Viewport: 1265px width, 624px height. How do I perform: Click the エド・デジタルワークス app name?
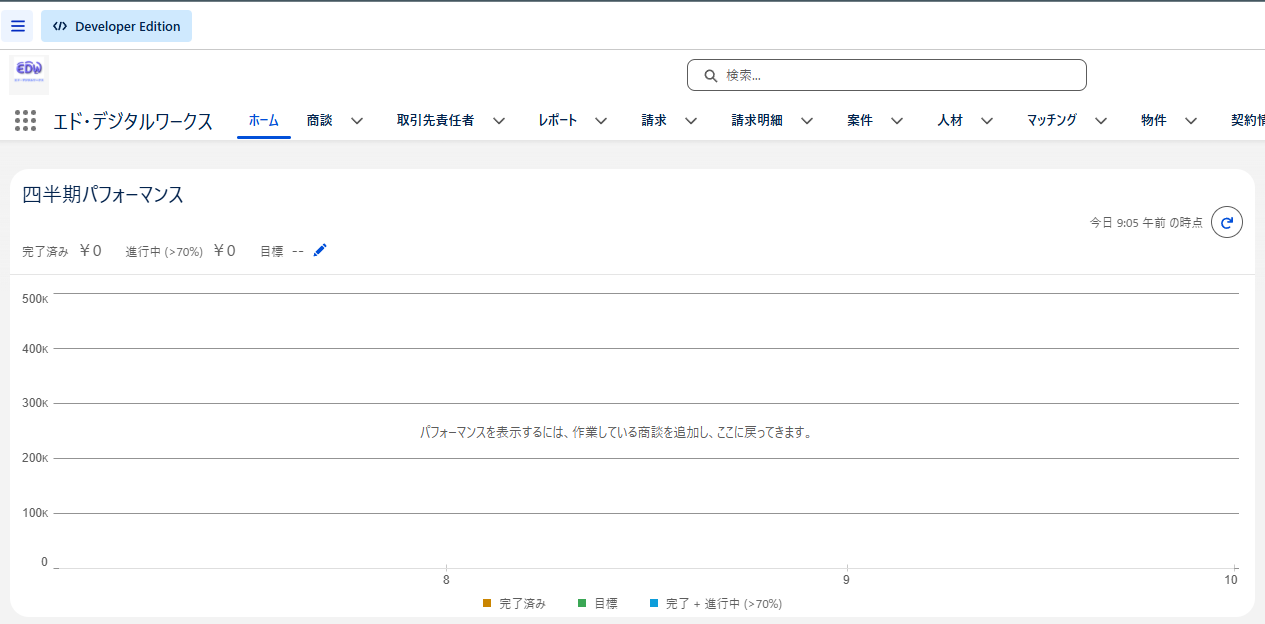pyautogui.click(x=133, y=121)
